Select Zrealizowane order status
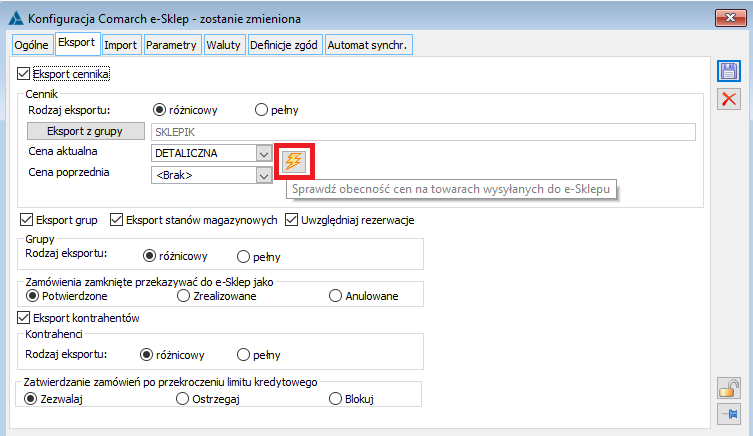Image resolution: width=753 pixels, height=436 pixels. (183, 296)
